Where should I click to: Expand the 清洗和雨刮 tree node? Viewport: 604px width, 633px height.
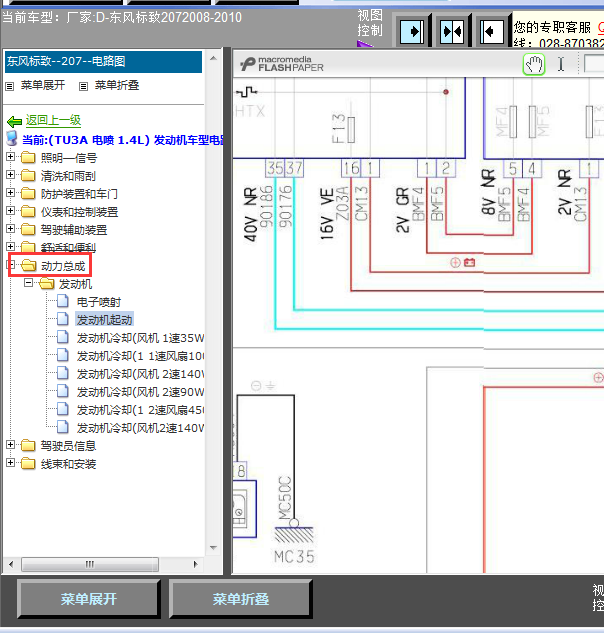(x=10, y=175)
